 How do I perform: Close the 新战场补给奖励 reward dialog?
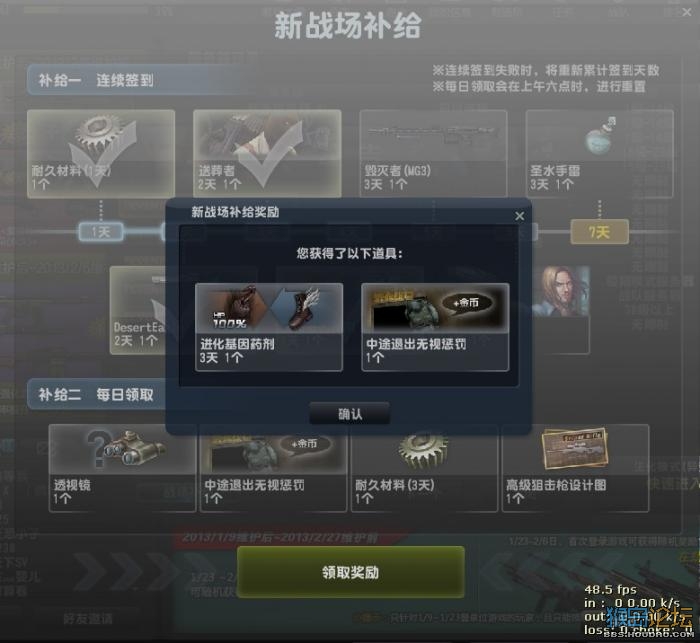[x=519, y=216]
